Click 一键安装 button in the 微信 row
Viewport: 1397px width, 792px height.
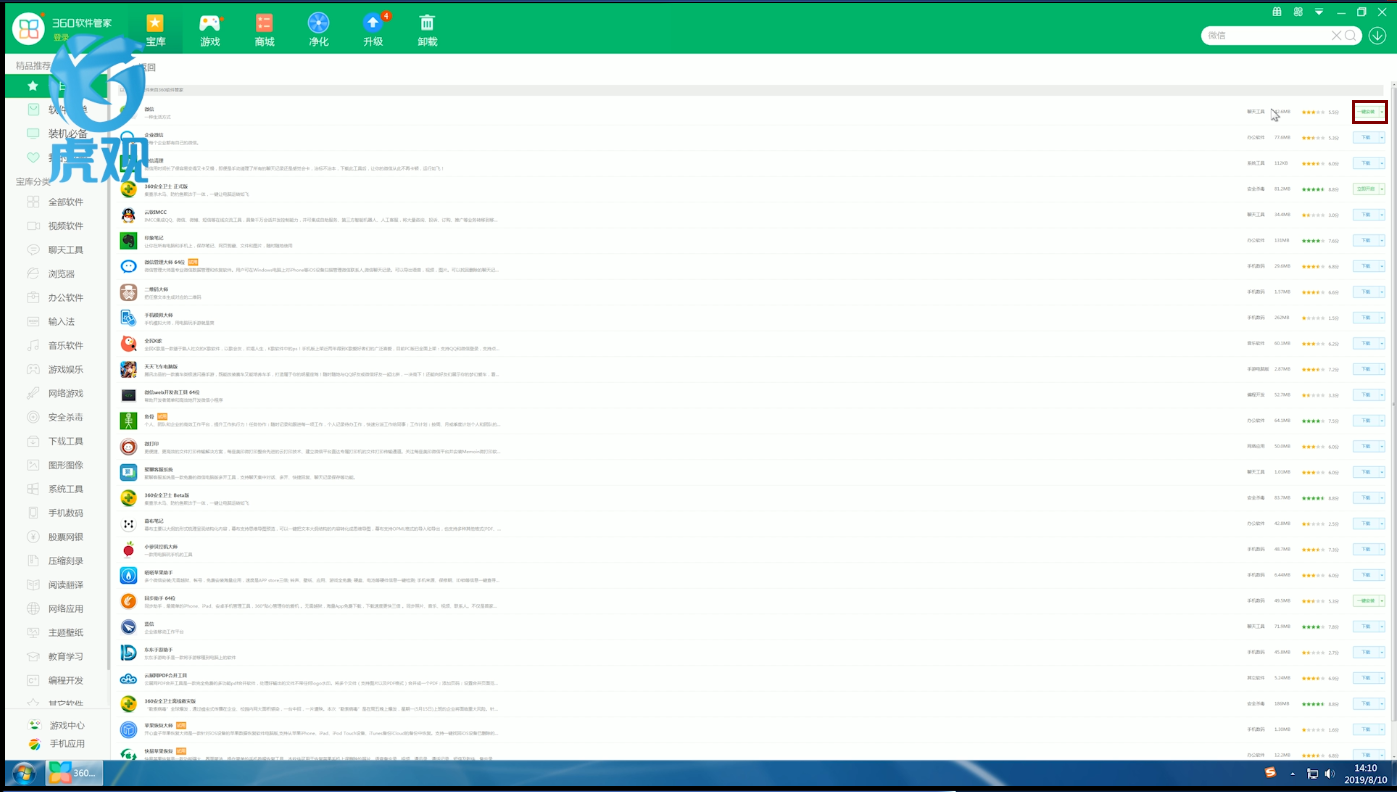[1366, 112]
